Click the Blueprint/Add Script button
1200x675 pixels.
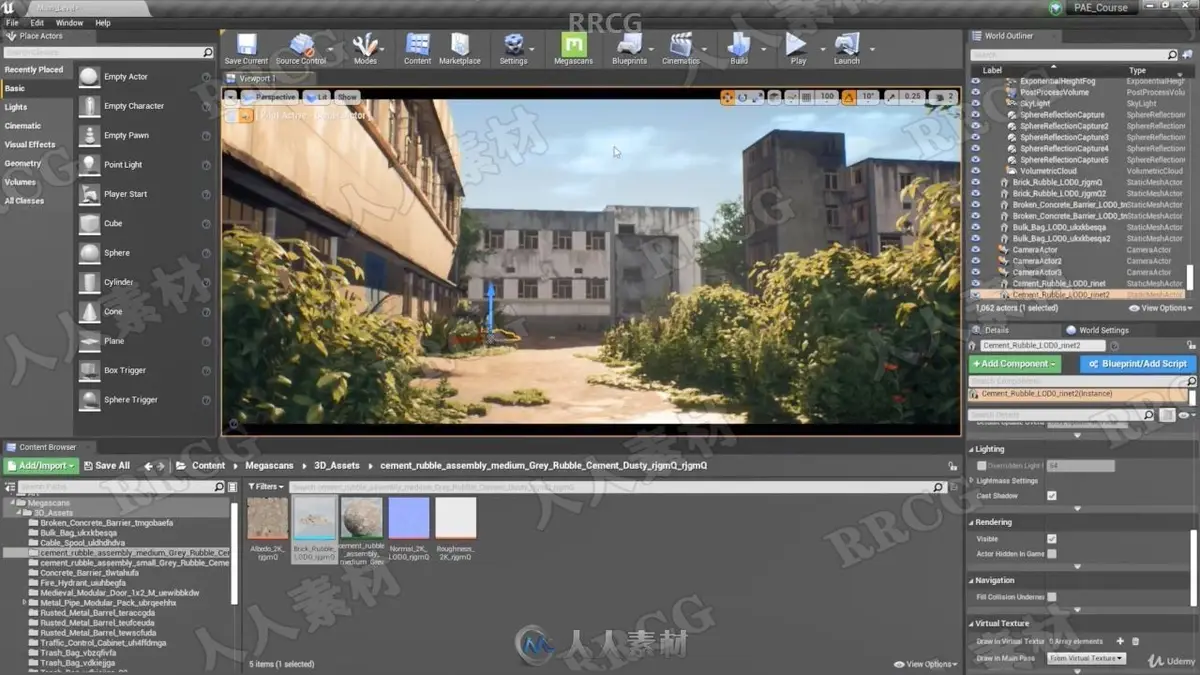tap(1138, 364)
